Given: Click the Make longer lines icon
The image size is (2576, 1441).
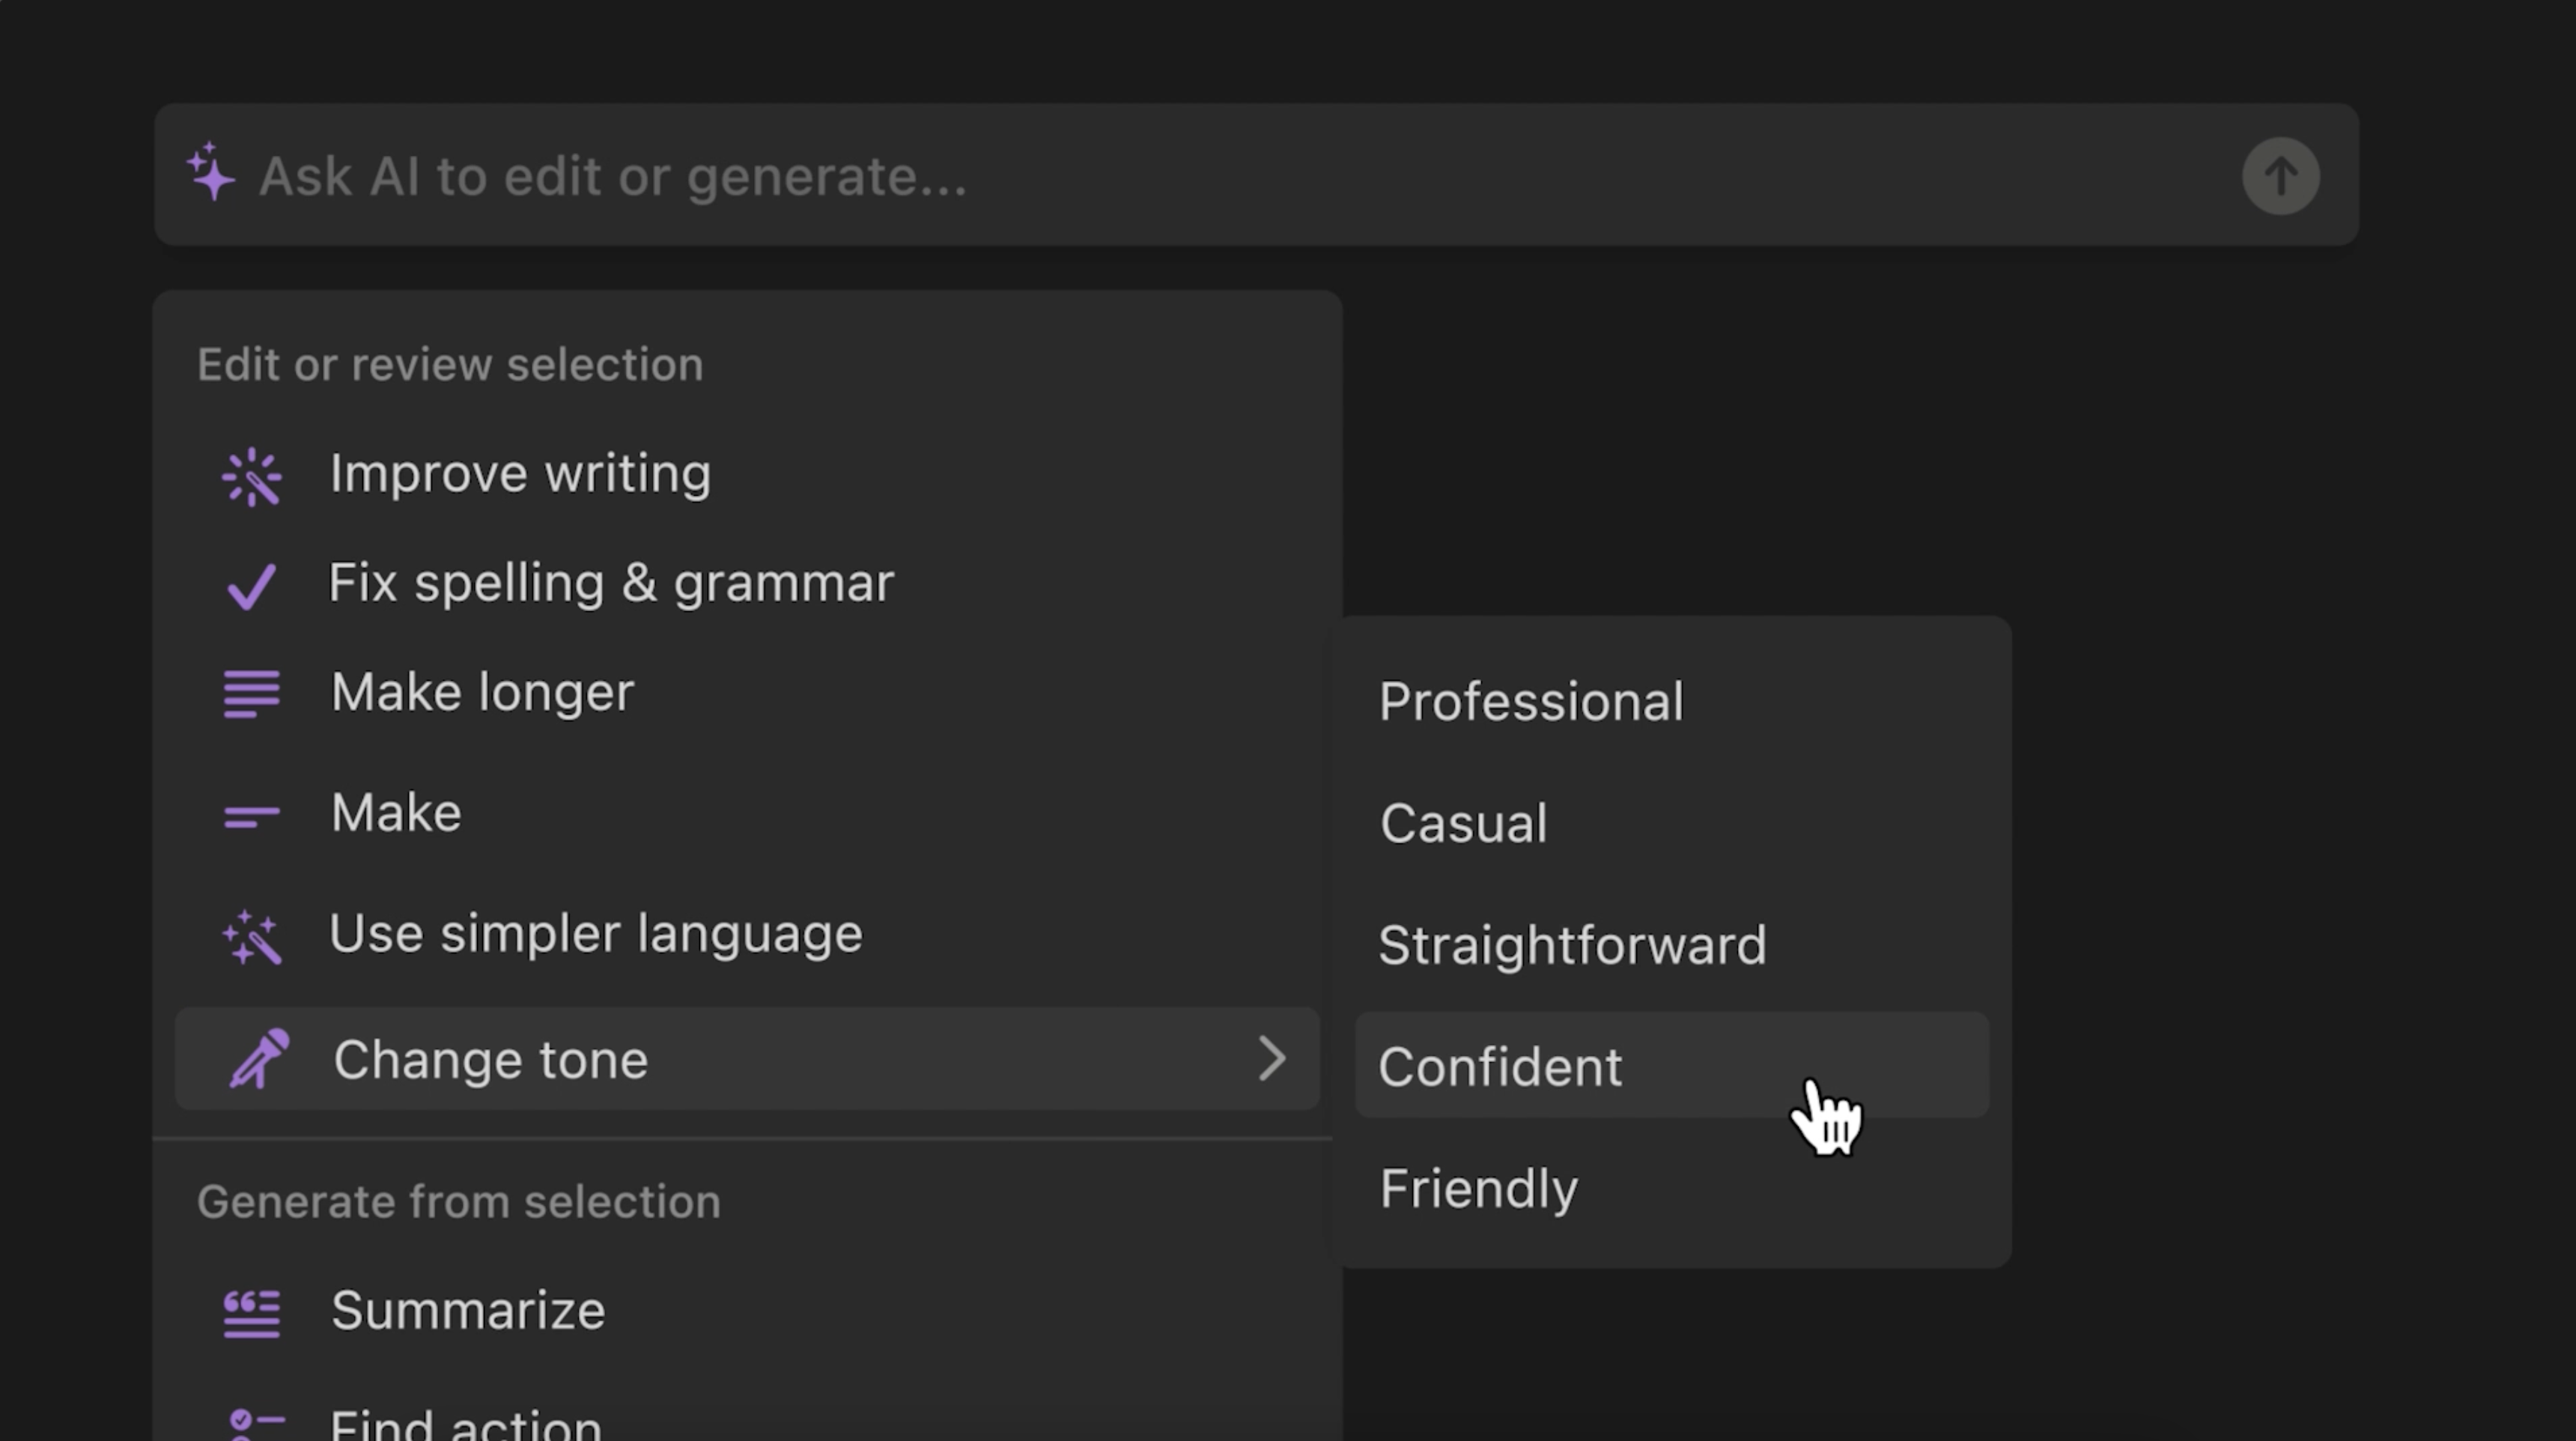Looking at the screenshot, I should (x=251, y=693).
